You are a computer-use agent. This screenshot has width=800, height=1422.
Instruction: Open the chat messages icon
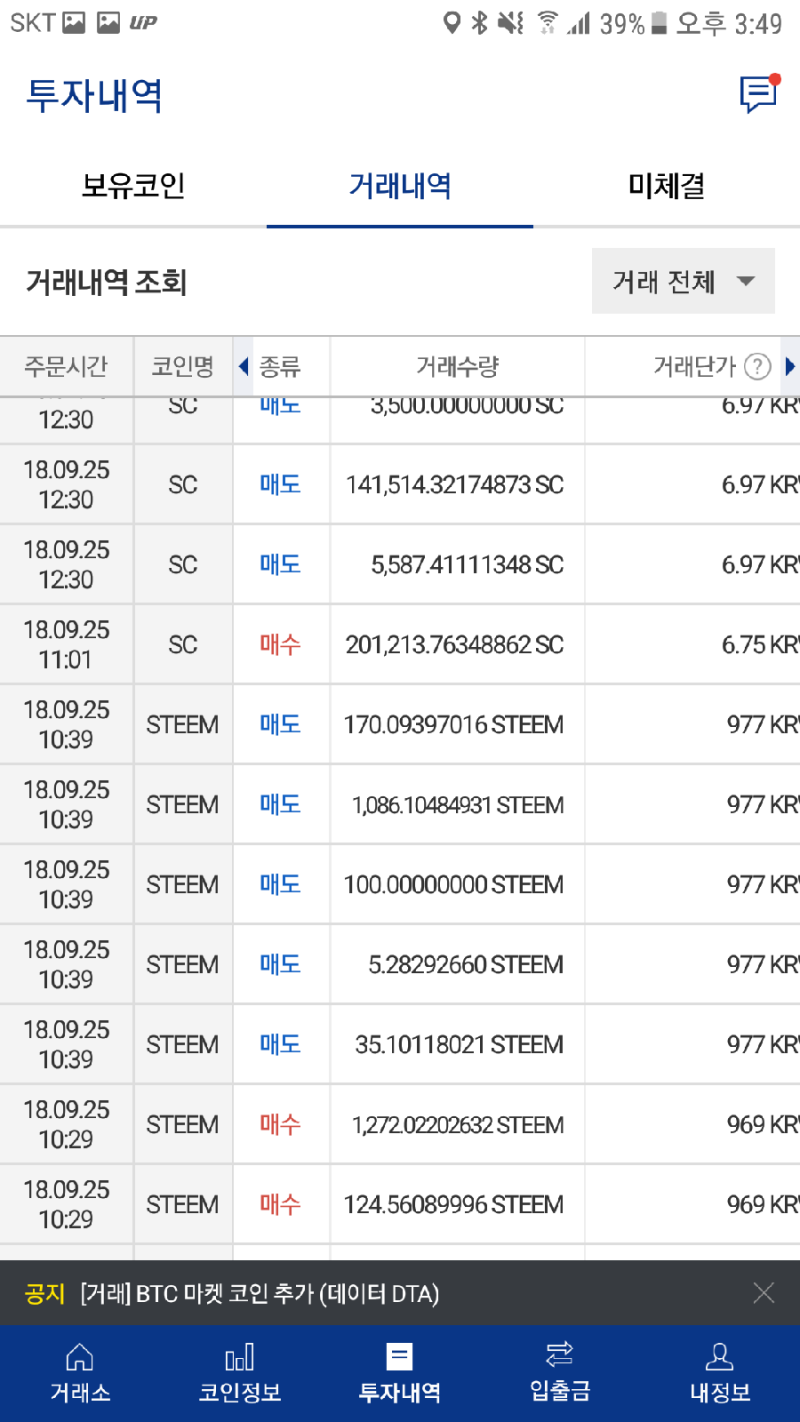758,94
